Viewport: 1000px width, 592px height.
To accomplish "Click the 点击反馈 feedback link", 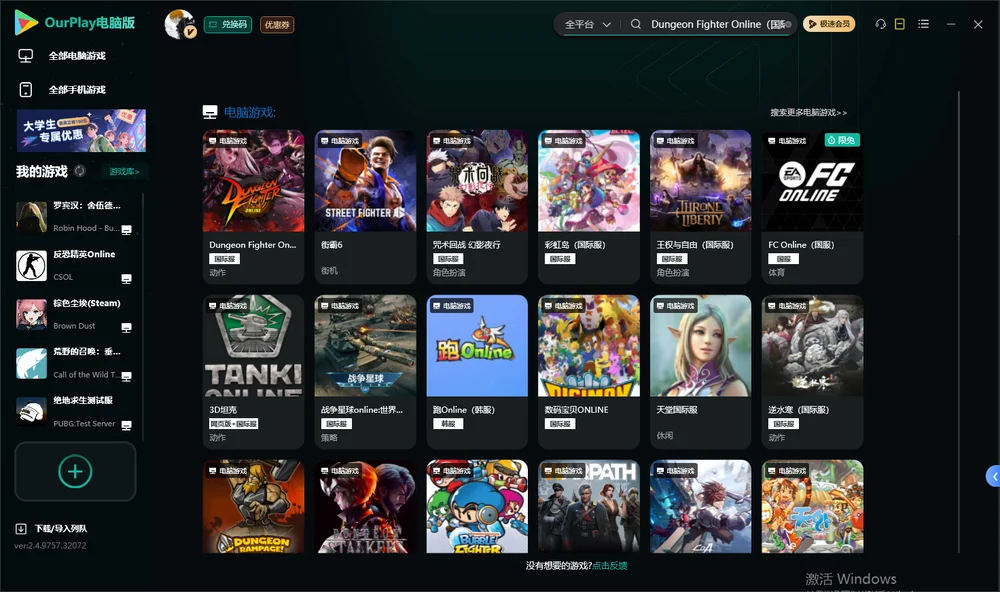I will (x=610, y=565).
